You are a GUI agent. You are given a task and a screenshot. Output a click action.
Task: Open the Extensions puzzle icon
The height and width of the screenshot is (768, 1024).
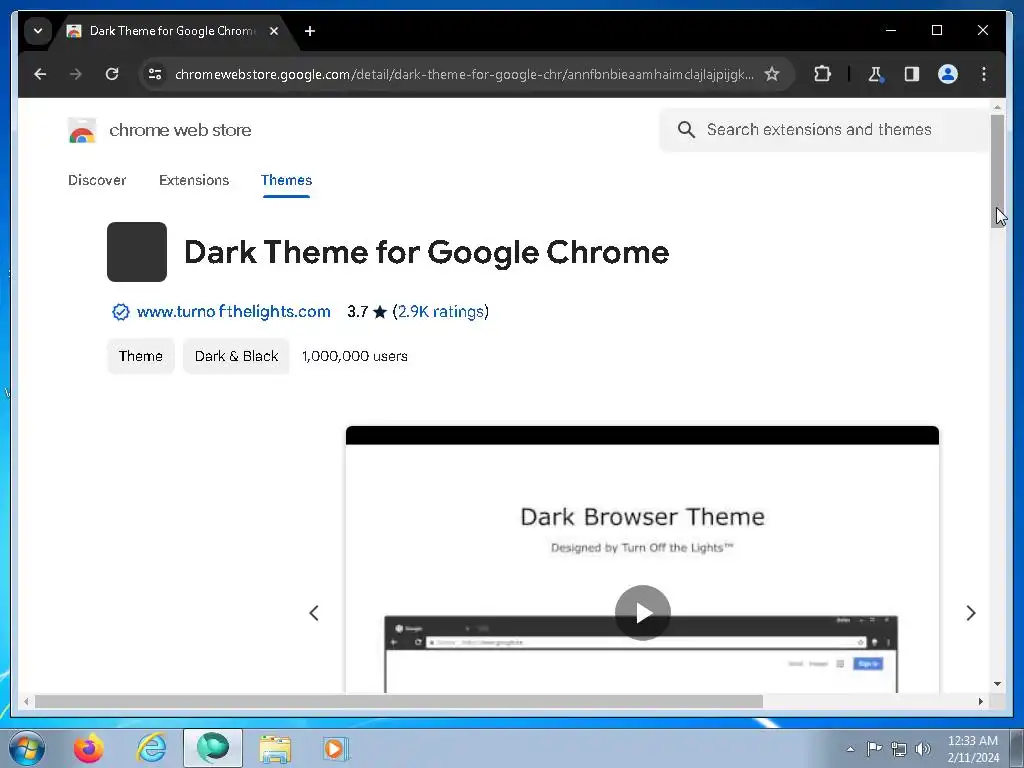coord(822,74)
